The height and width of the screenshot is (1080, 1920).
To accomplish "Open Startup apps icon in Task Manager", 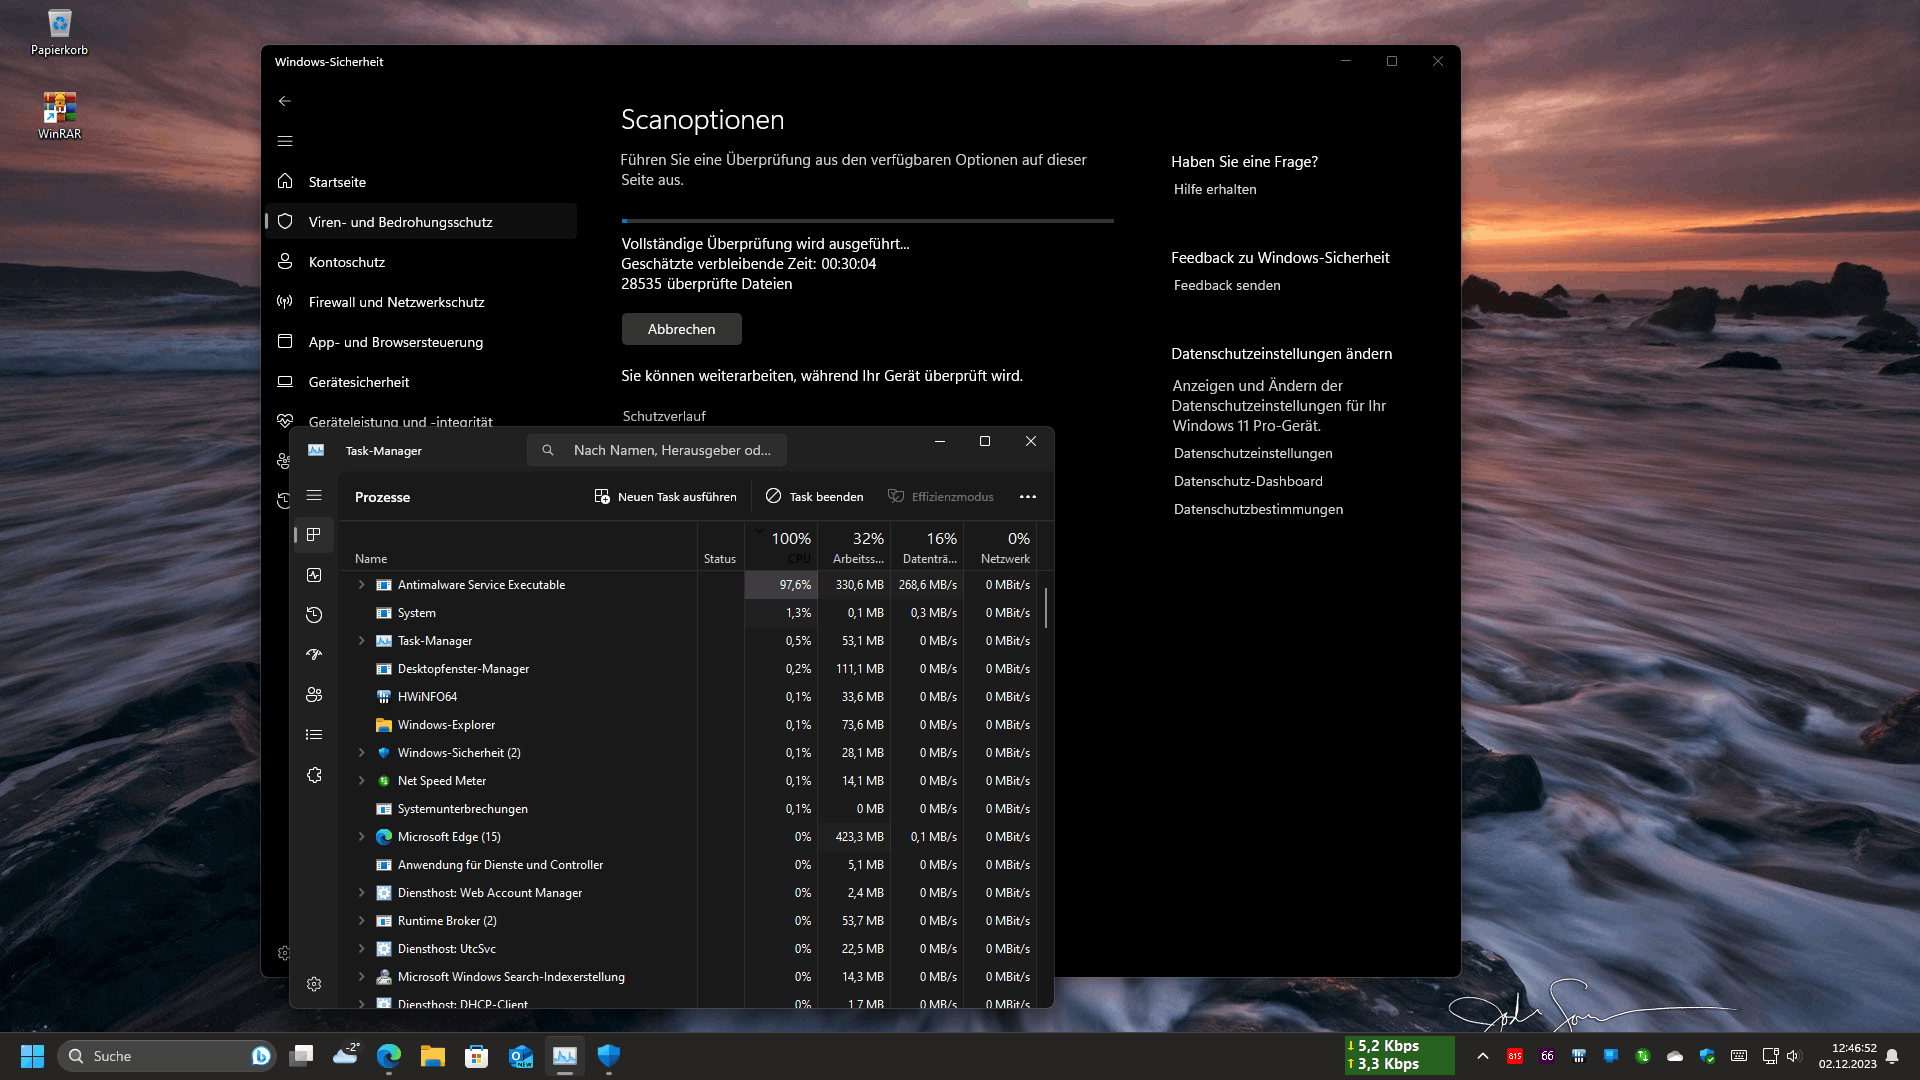I will [x=314, y=655].
